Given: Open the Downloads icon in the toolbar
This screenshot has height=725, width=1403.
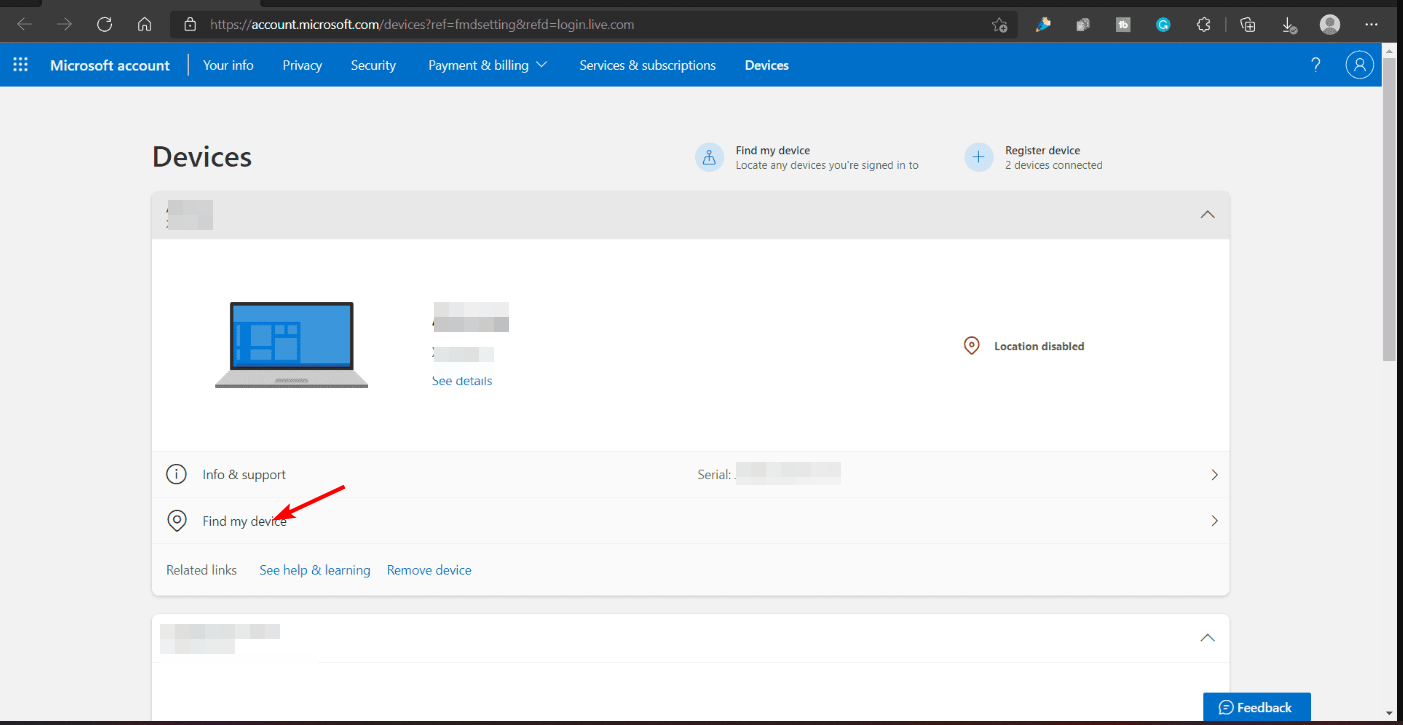Looking at the screenshot, I should click(1289, 24).
